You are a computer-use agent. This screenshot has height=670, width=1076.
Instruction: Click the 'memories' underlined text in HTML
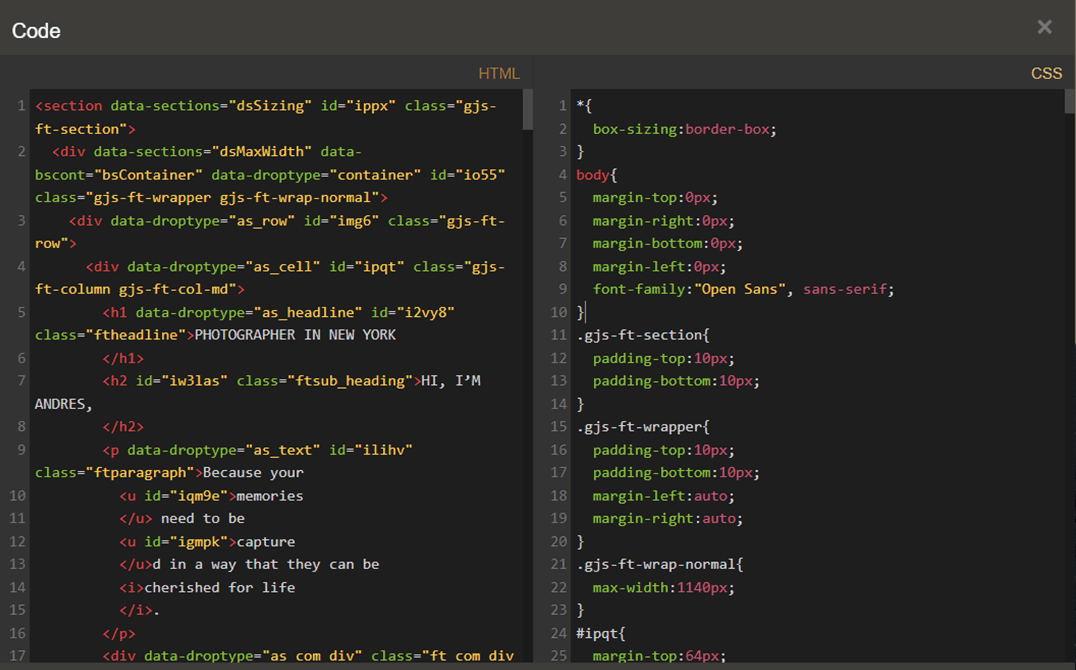(x=269, y=496)
